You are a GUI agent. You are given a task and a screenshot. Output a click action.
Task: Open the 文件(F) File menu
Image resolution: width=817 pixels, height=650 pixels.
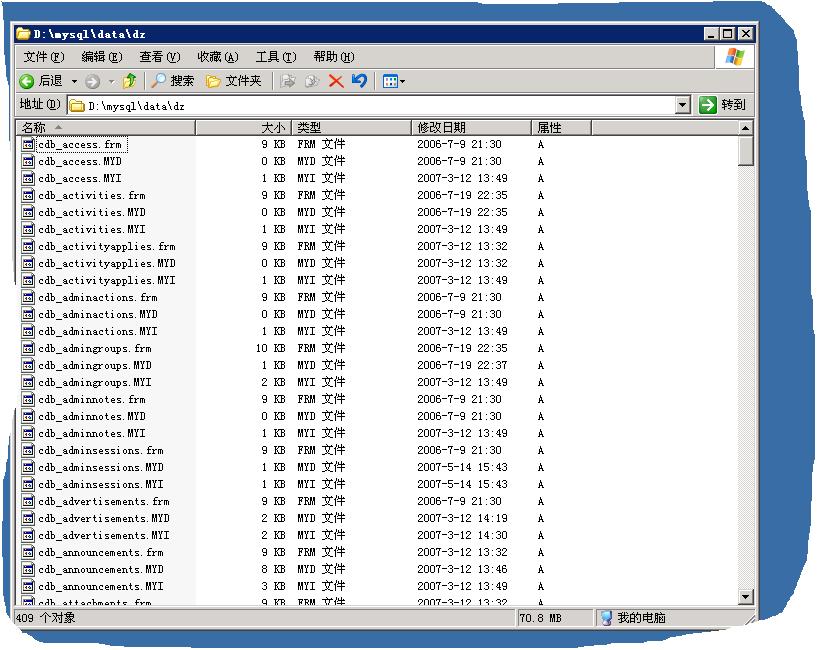tap(44, 57)
